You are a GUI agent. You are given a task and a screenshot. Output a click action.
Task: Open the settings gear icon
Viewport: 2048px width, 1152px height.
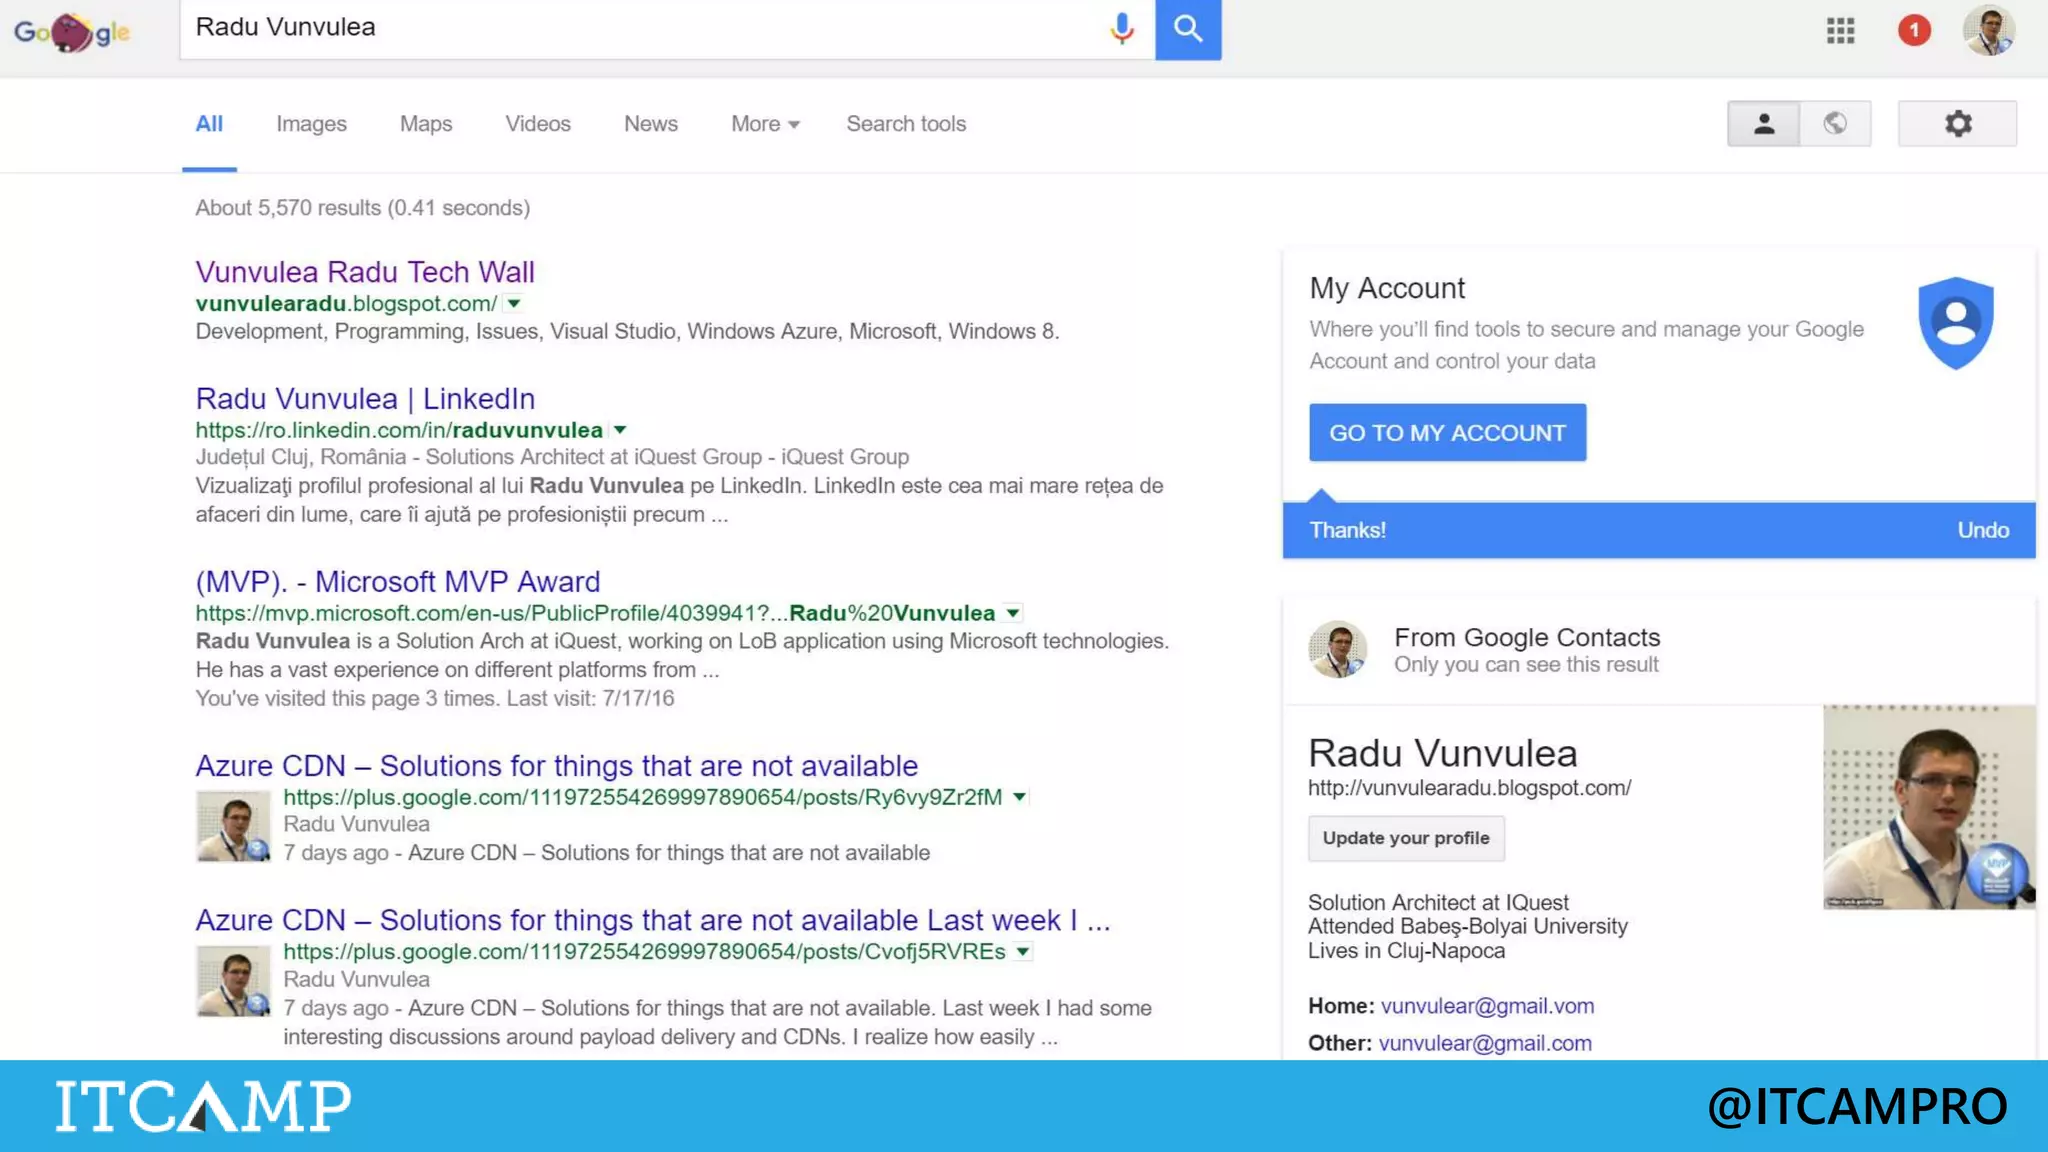[1957, 123]
